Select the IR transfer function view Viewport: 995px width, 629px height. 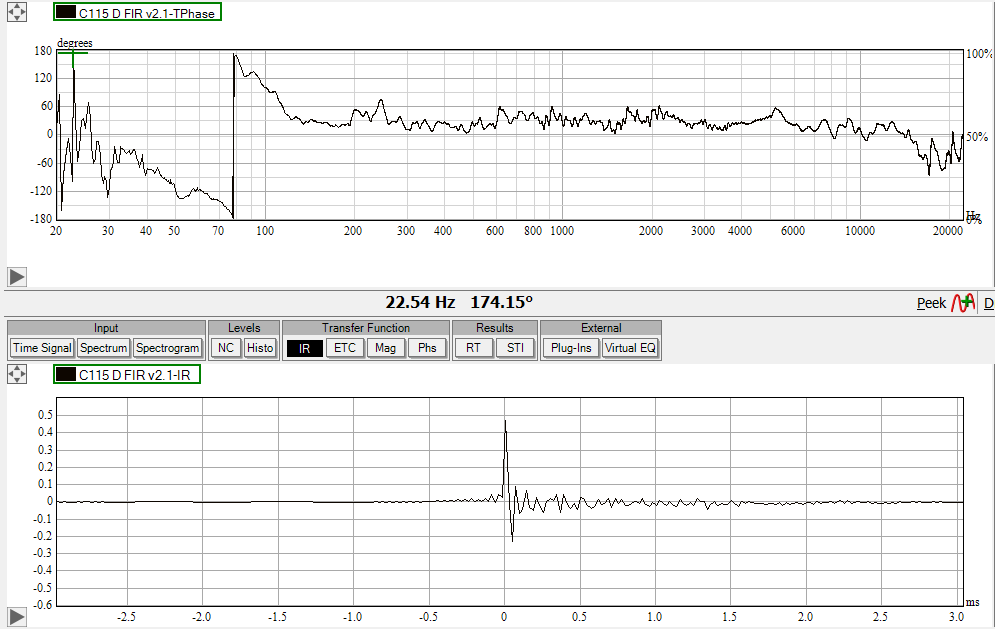pyautogui.click(x=305, y=348)
